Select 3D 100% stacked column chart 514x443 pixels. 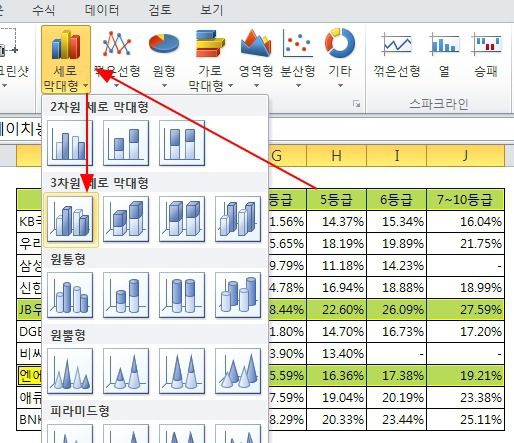[x=182, y=219]
